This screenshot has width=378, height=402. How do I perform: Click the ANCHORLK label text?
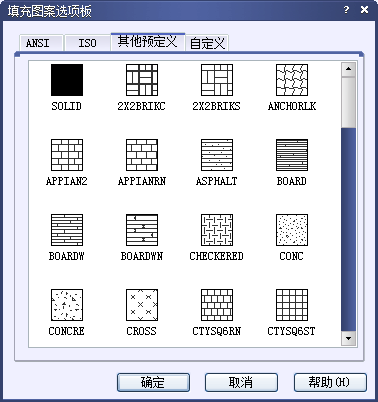click(292, 106)
